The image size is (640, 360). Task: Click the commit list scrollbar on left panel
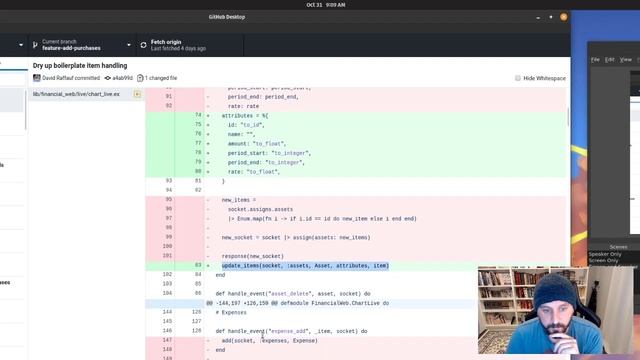26,109
